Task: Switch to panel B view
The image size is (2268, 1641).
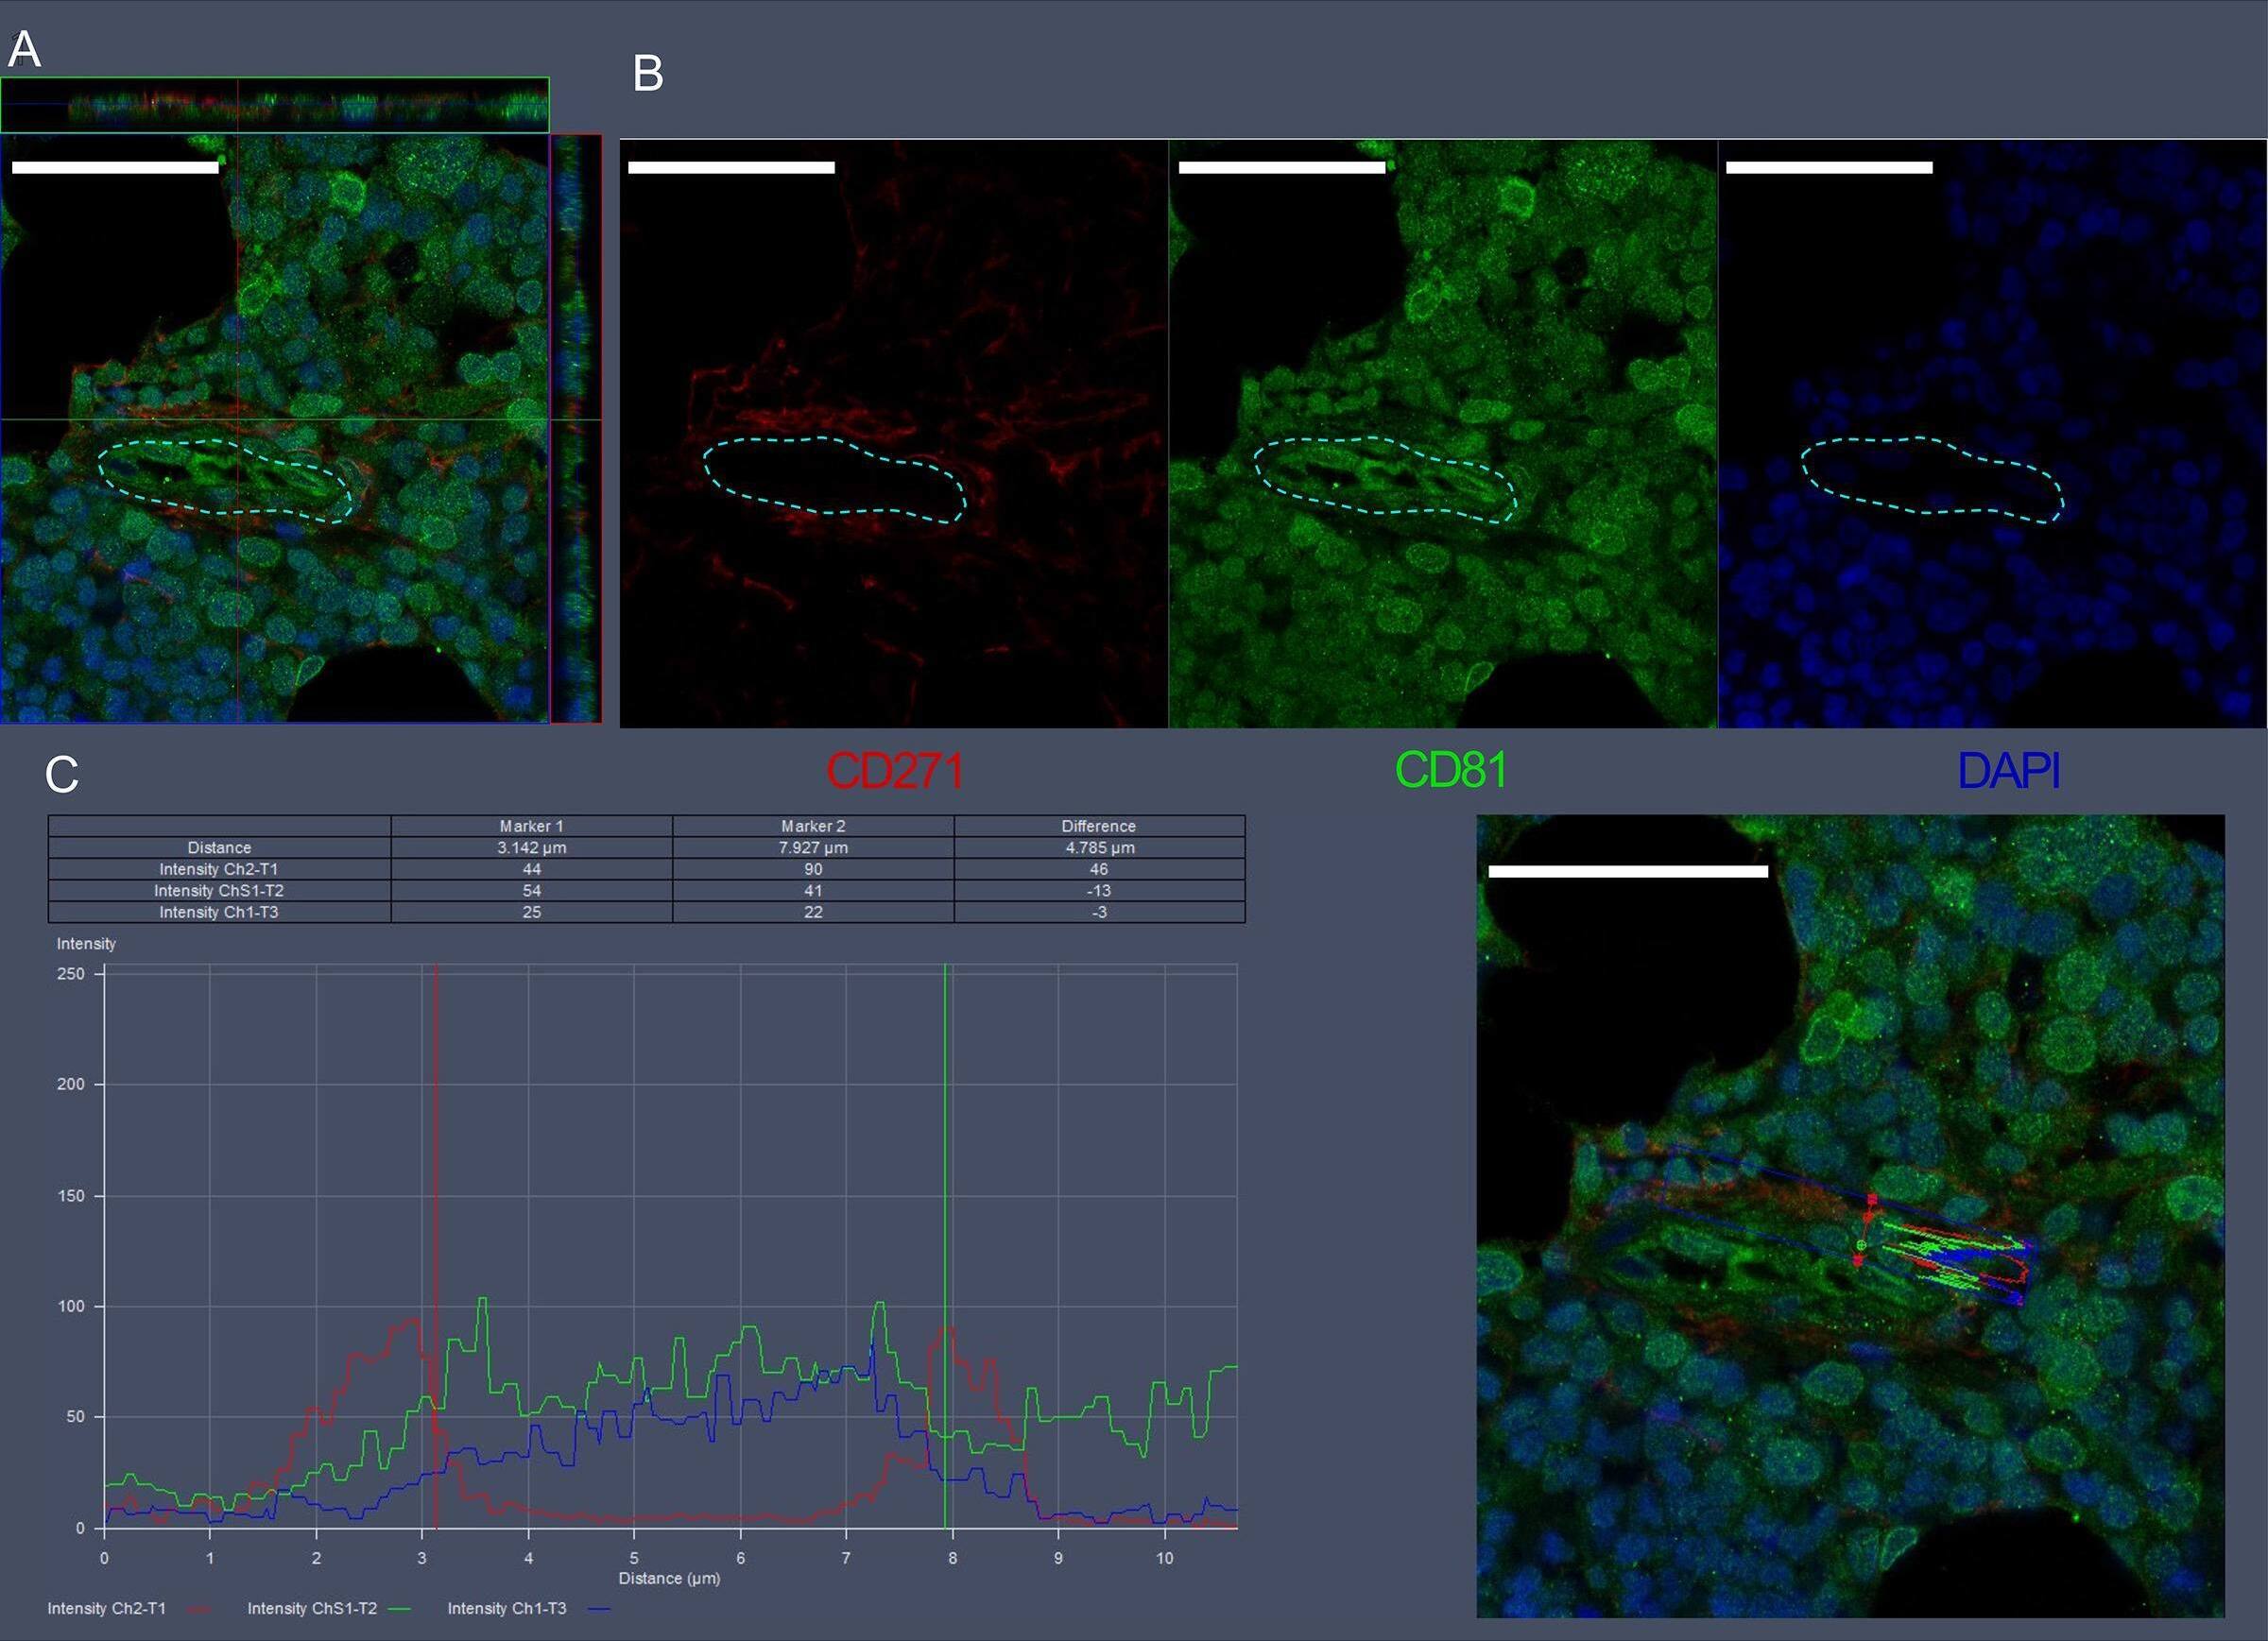Action: tap(649, 73)
